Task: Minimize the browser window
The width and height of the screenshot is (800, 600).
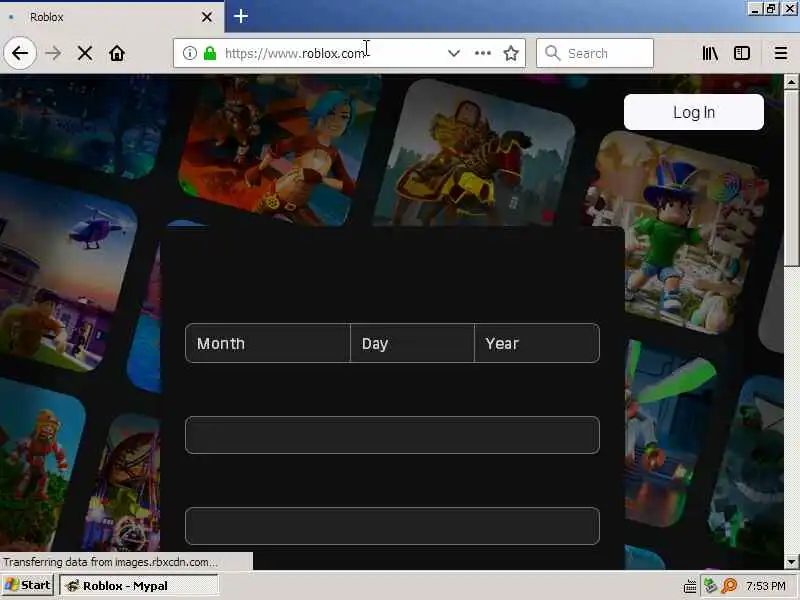Action: [x=756, y=9]
